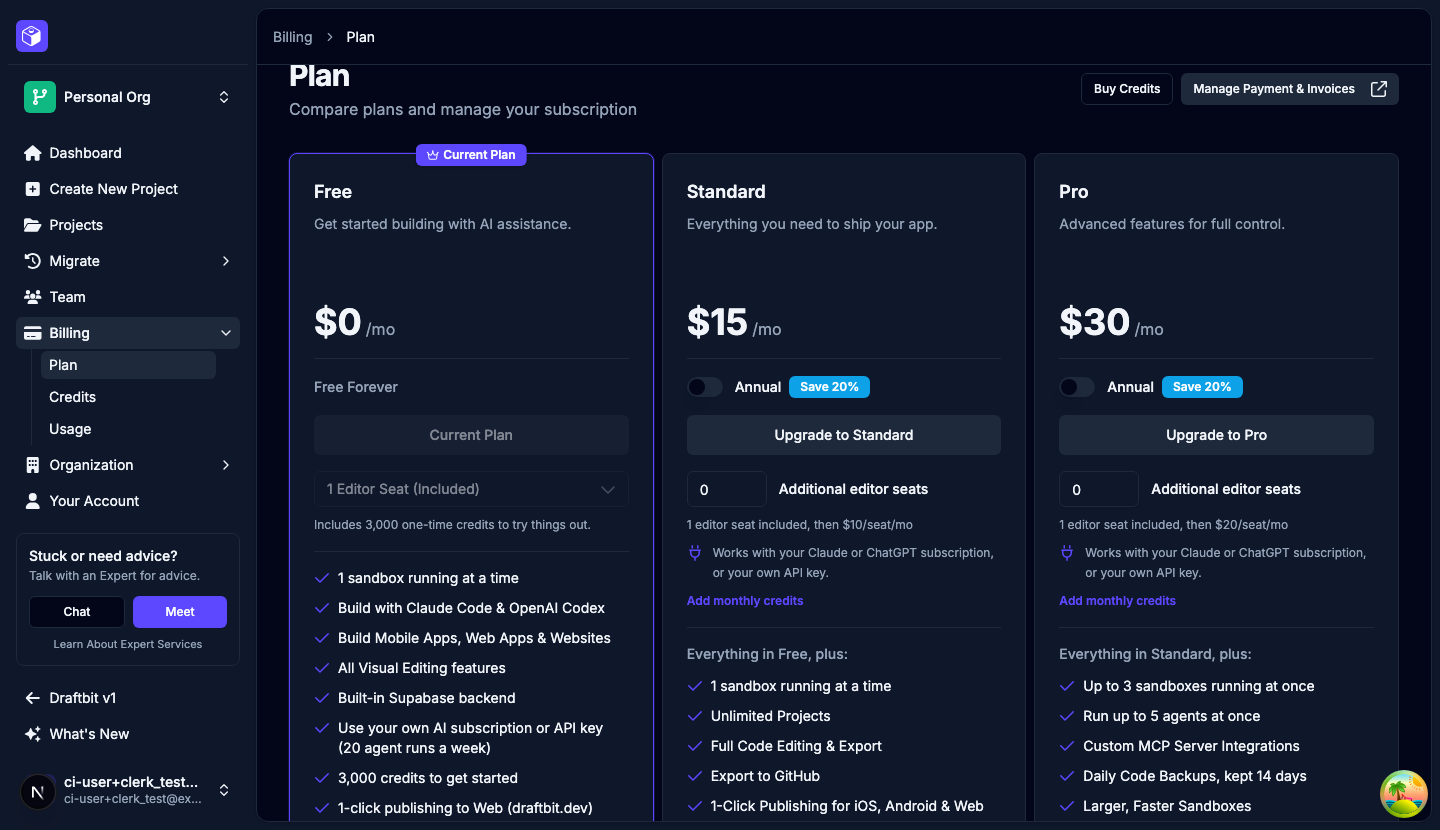The image size is (1440, 830).
Task: Click 'Daily Code Backups, kept 14 days'
Action: (1195, 776)
